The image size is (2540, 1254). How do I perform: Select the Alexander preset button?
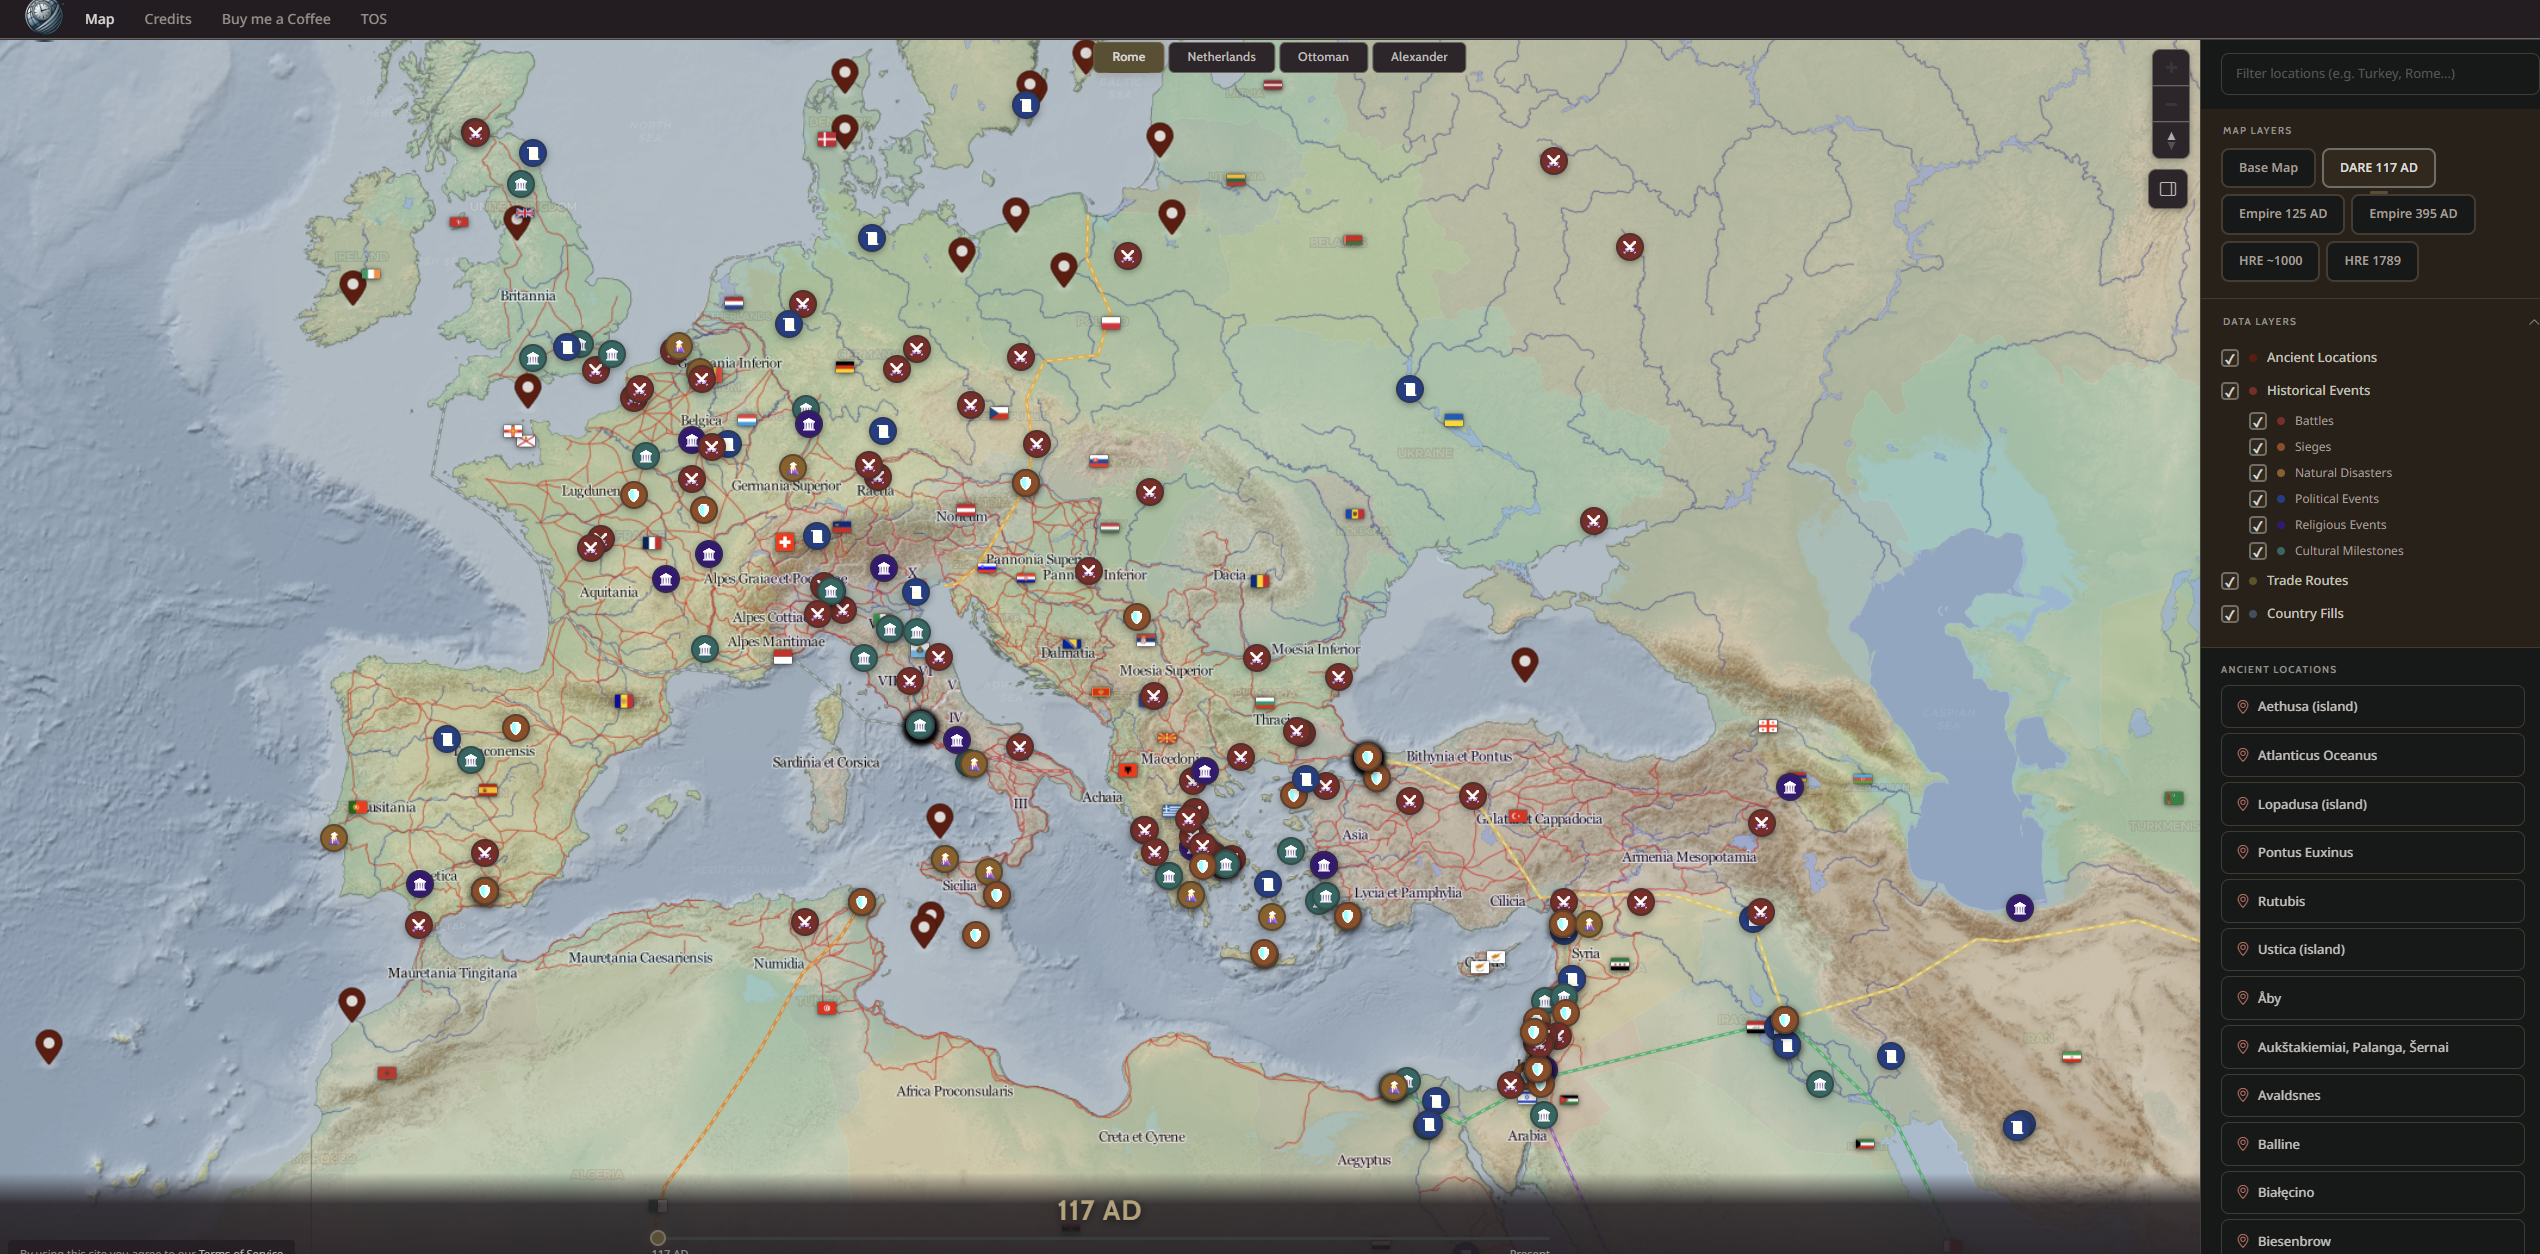click(1418, 57)
